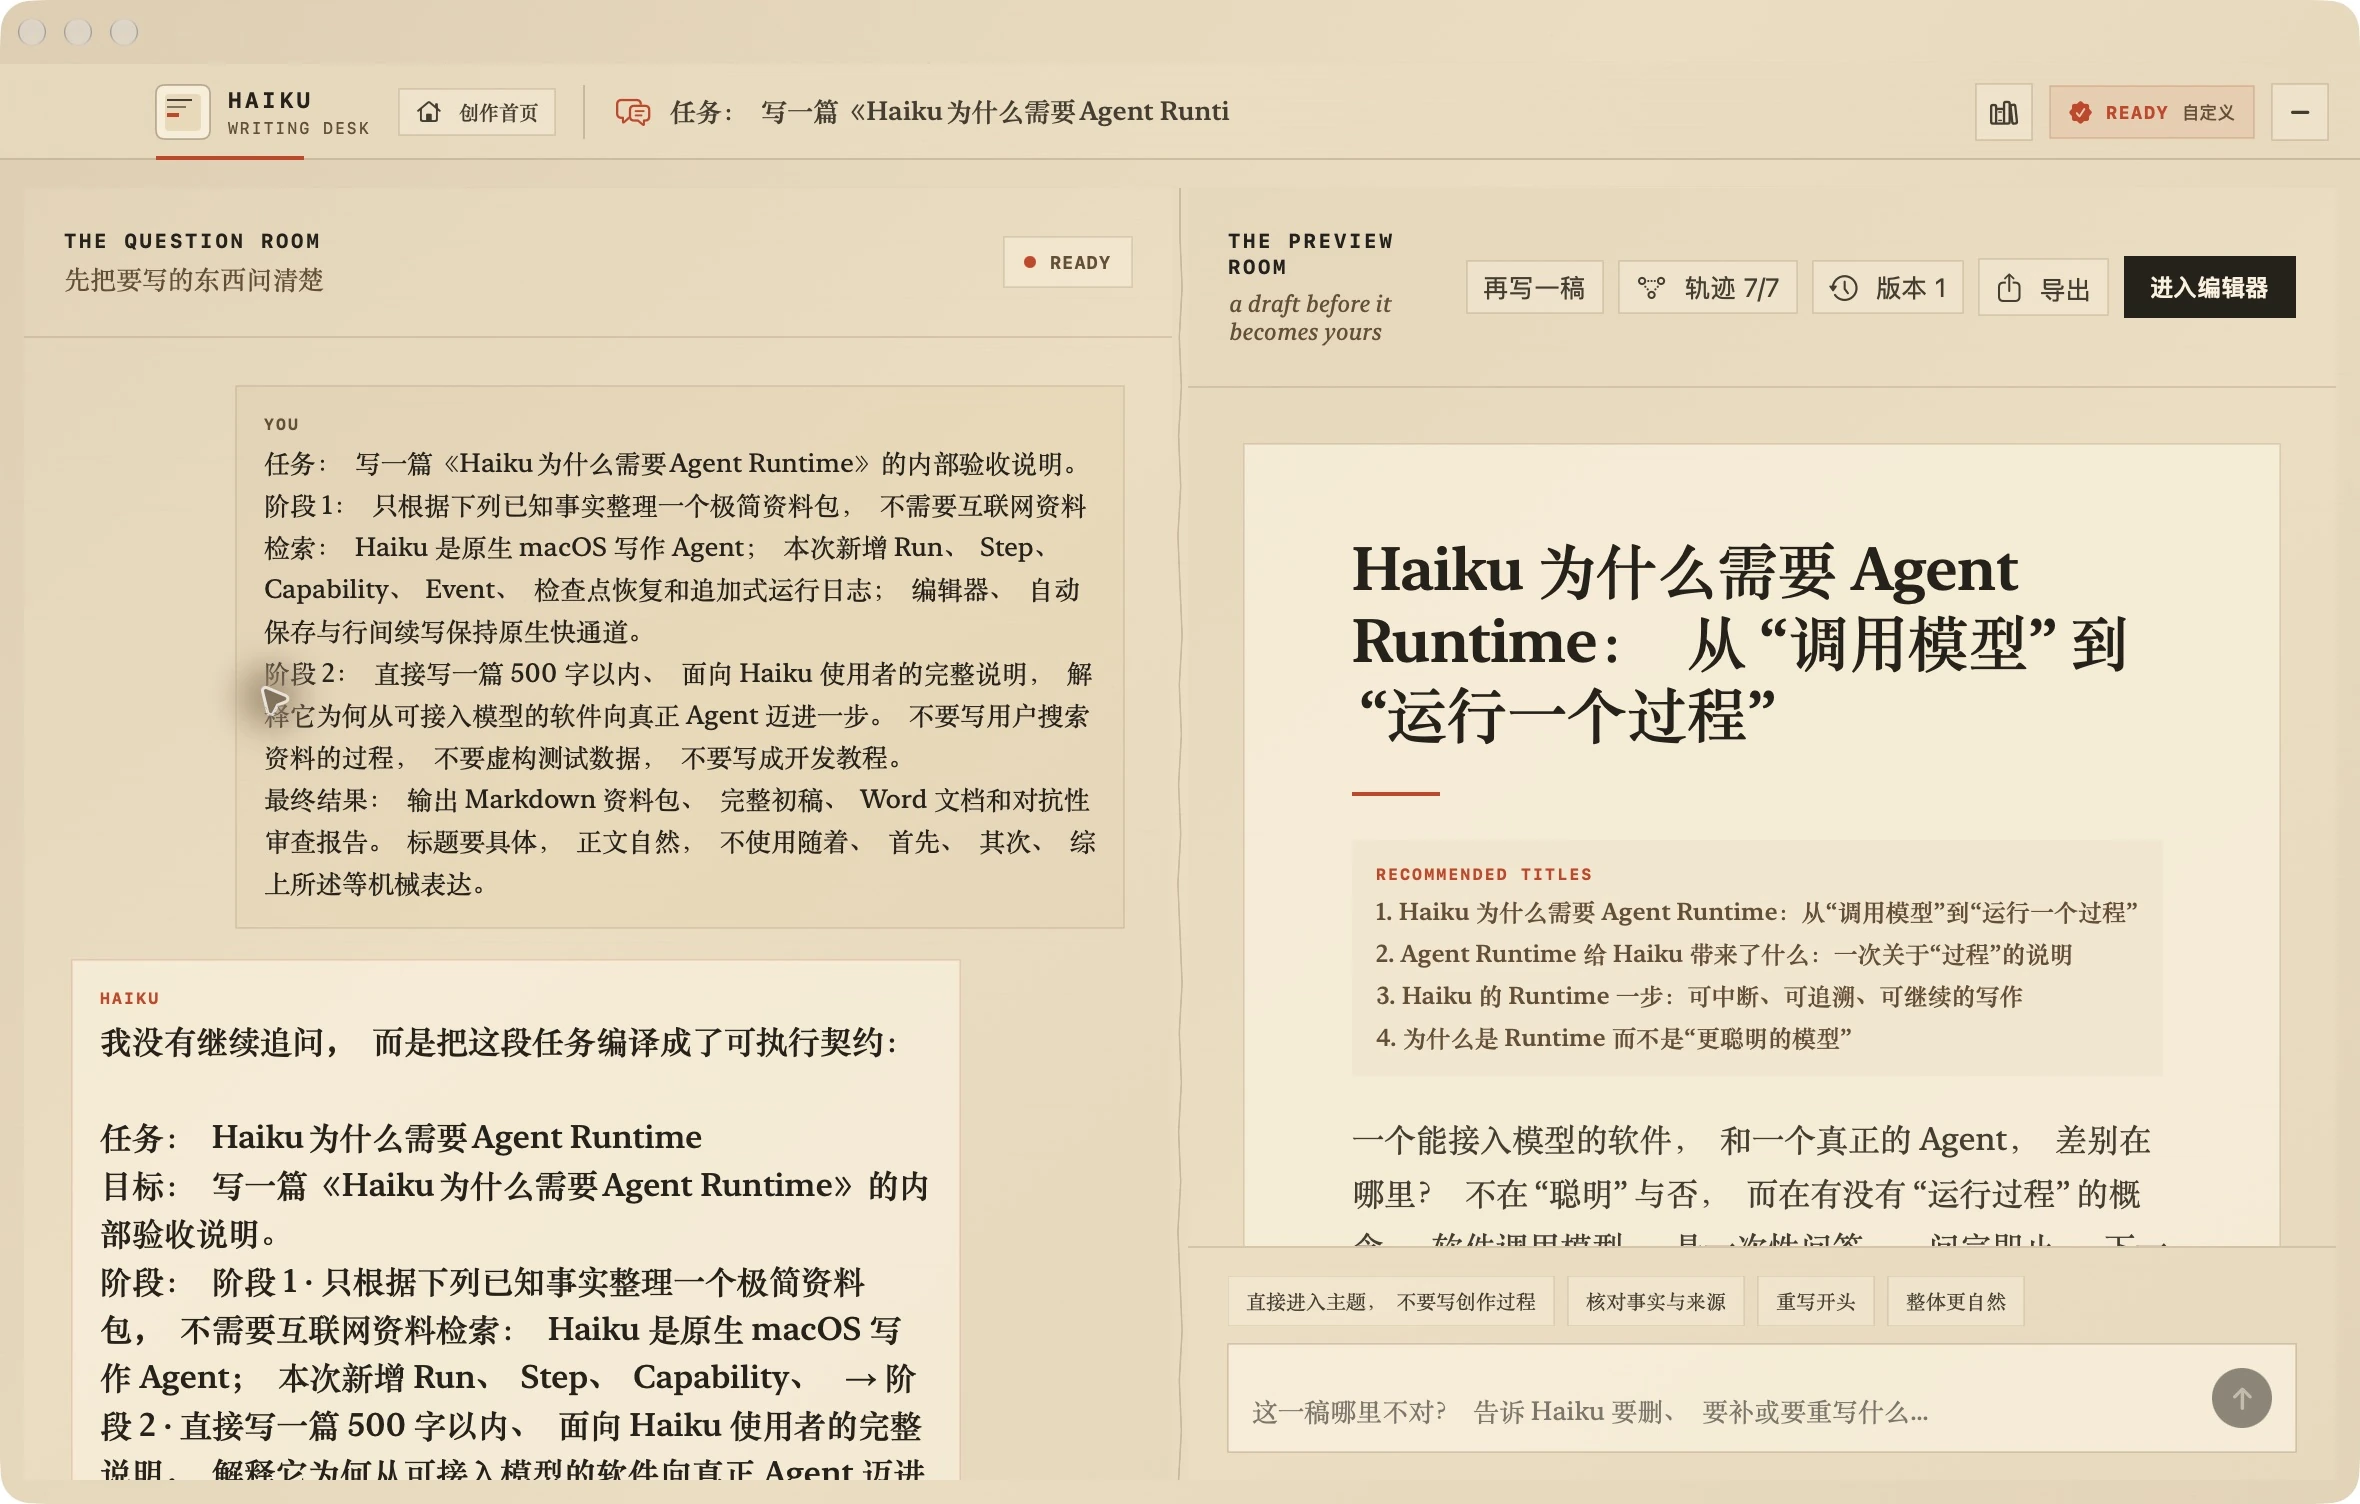2360x1504 pixels.
Task: Click the minus collapse button in header
Action: point(2300,112)
